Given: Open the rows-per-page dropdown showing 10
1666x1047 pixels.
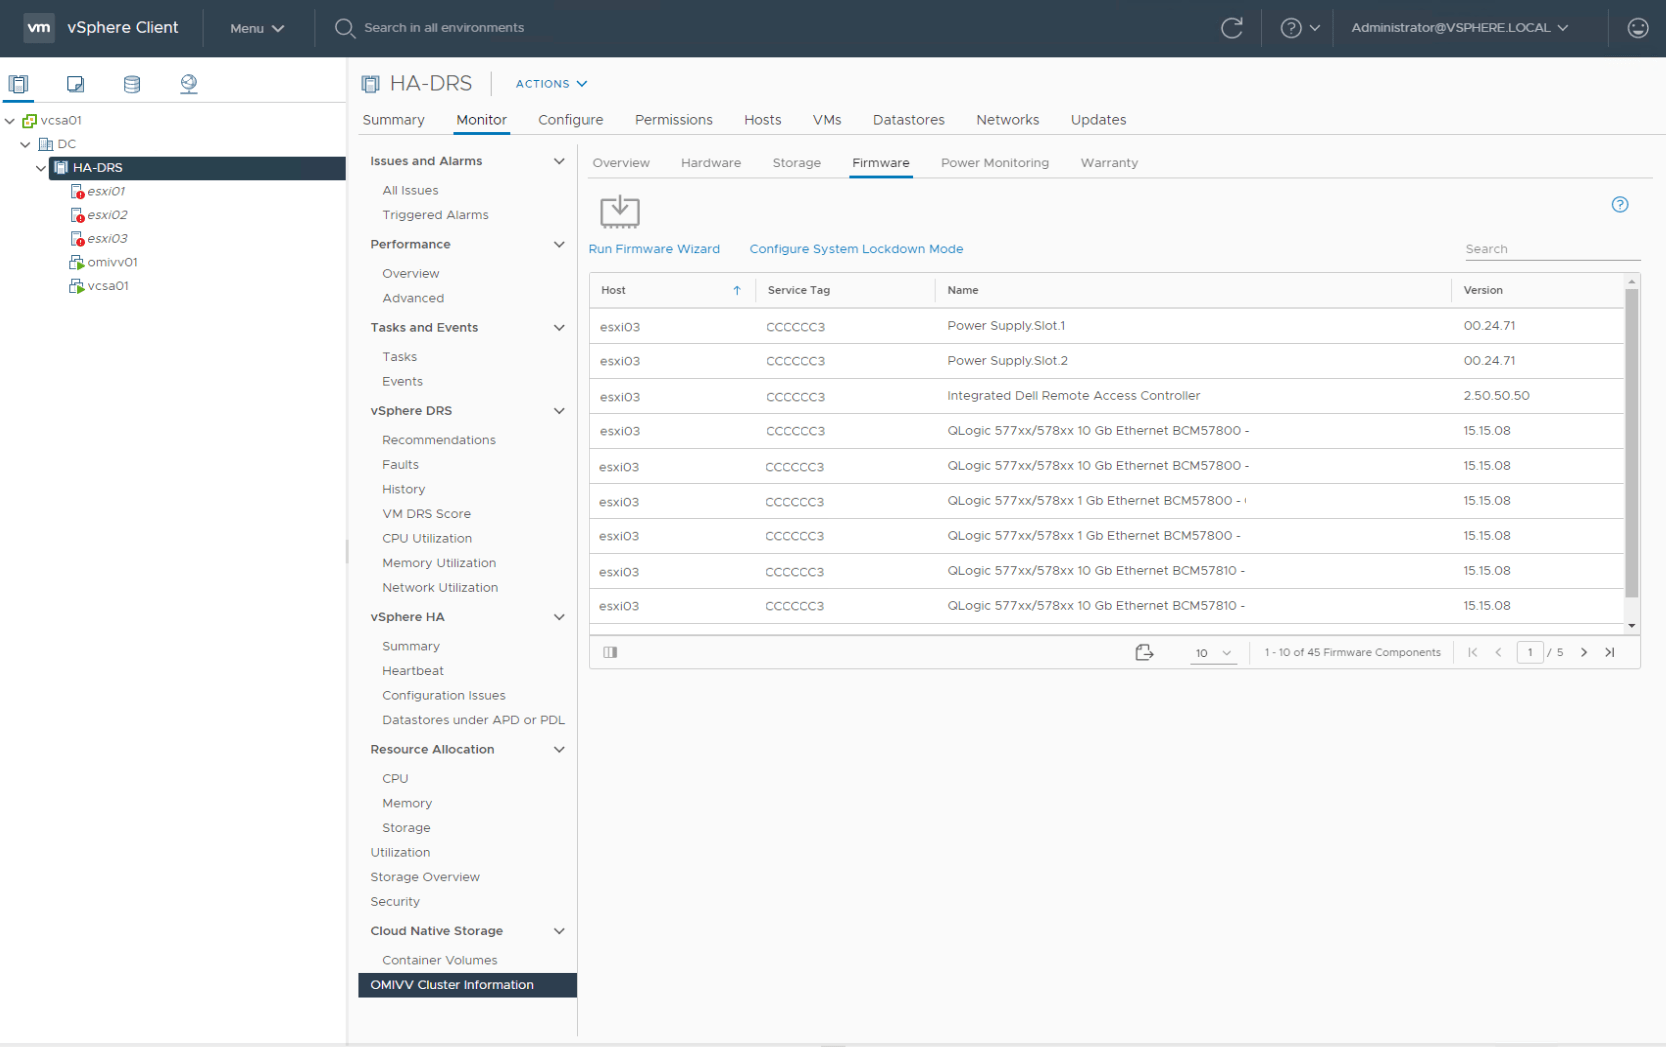Looking at the screenshot, I should point(1213,653).
